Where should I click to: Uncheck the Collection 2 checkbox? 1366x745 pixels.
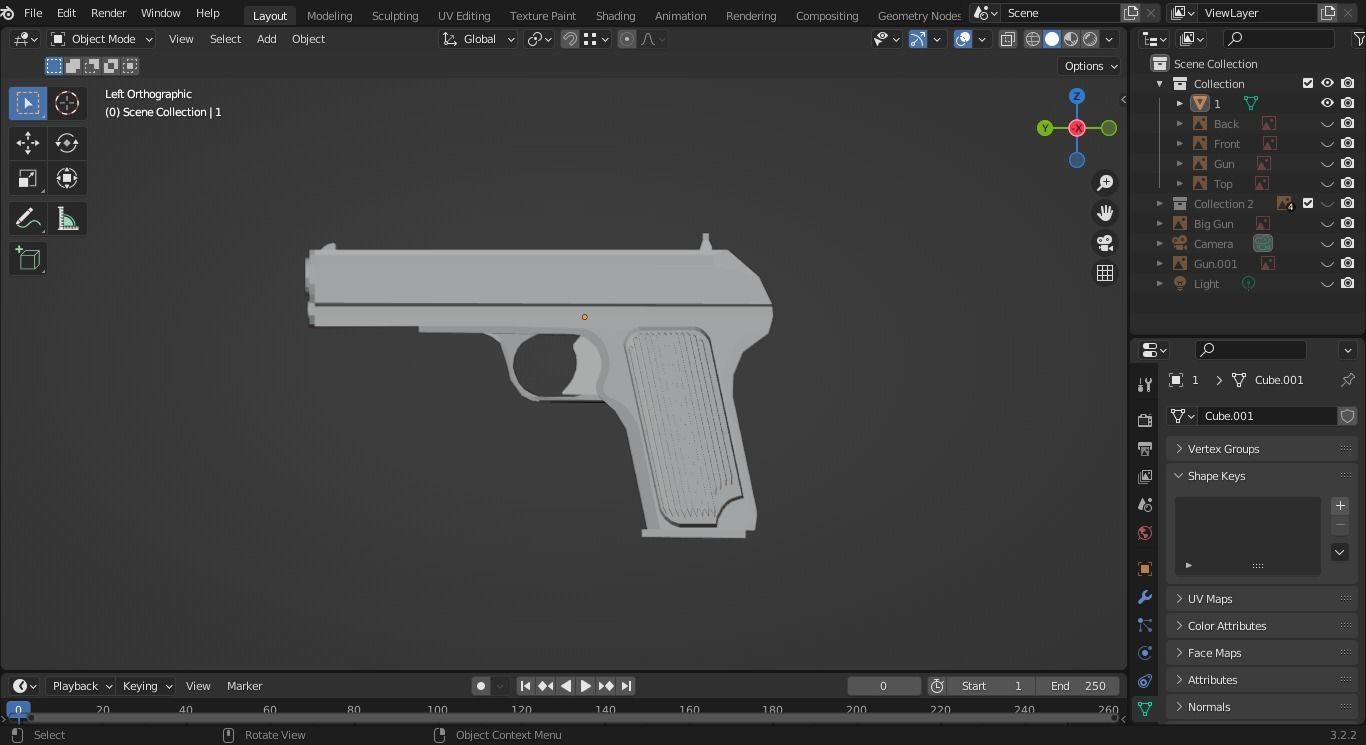tap(1307, 203)
